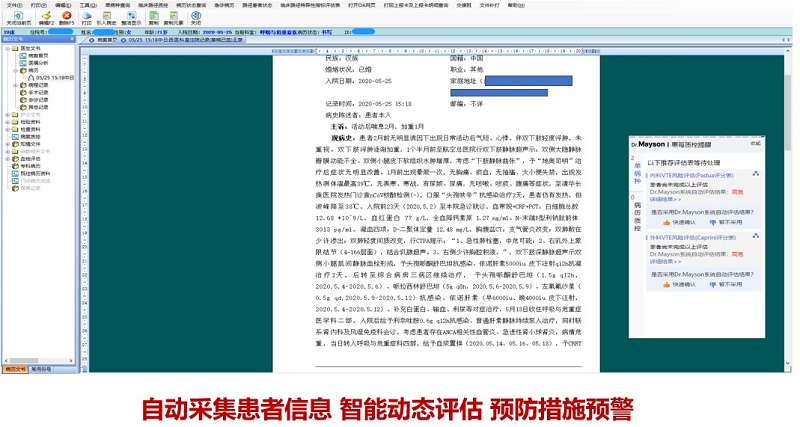Switch to 病历文书 bottom tab
800x427 pixels.
tap(15, 369)
